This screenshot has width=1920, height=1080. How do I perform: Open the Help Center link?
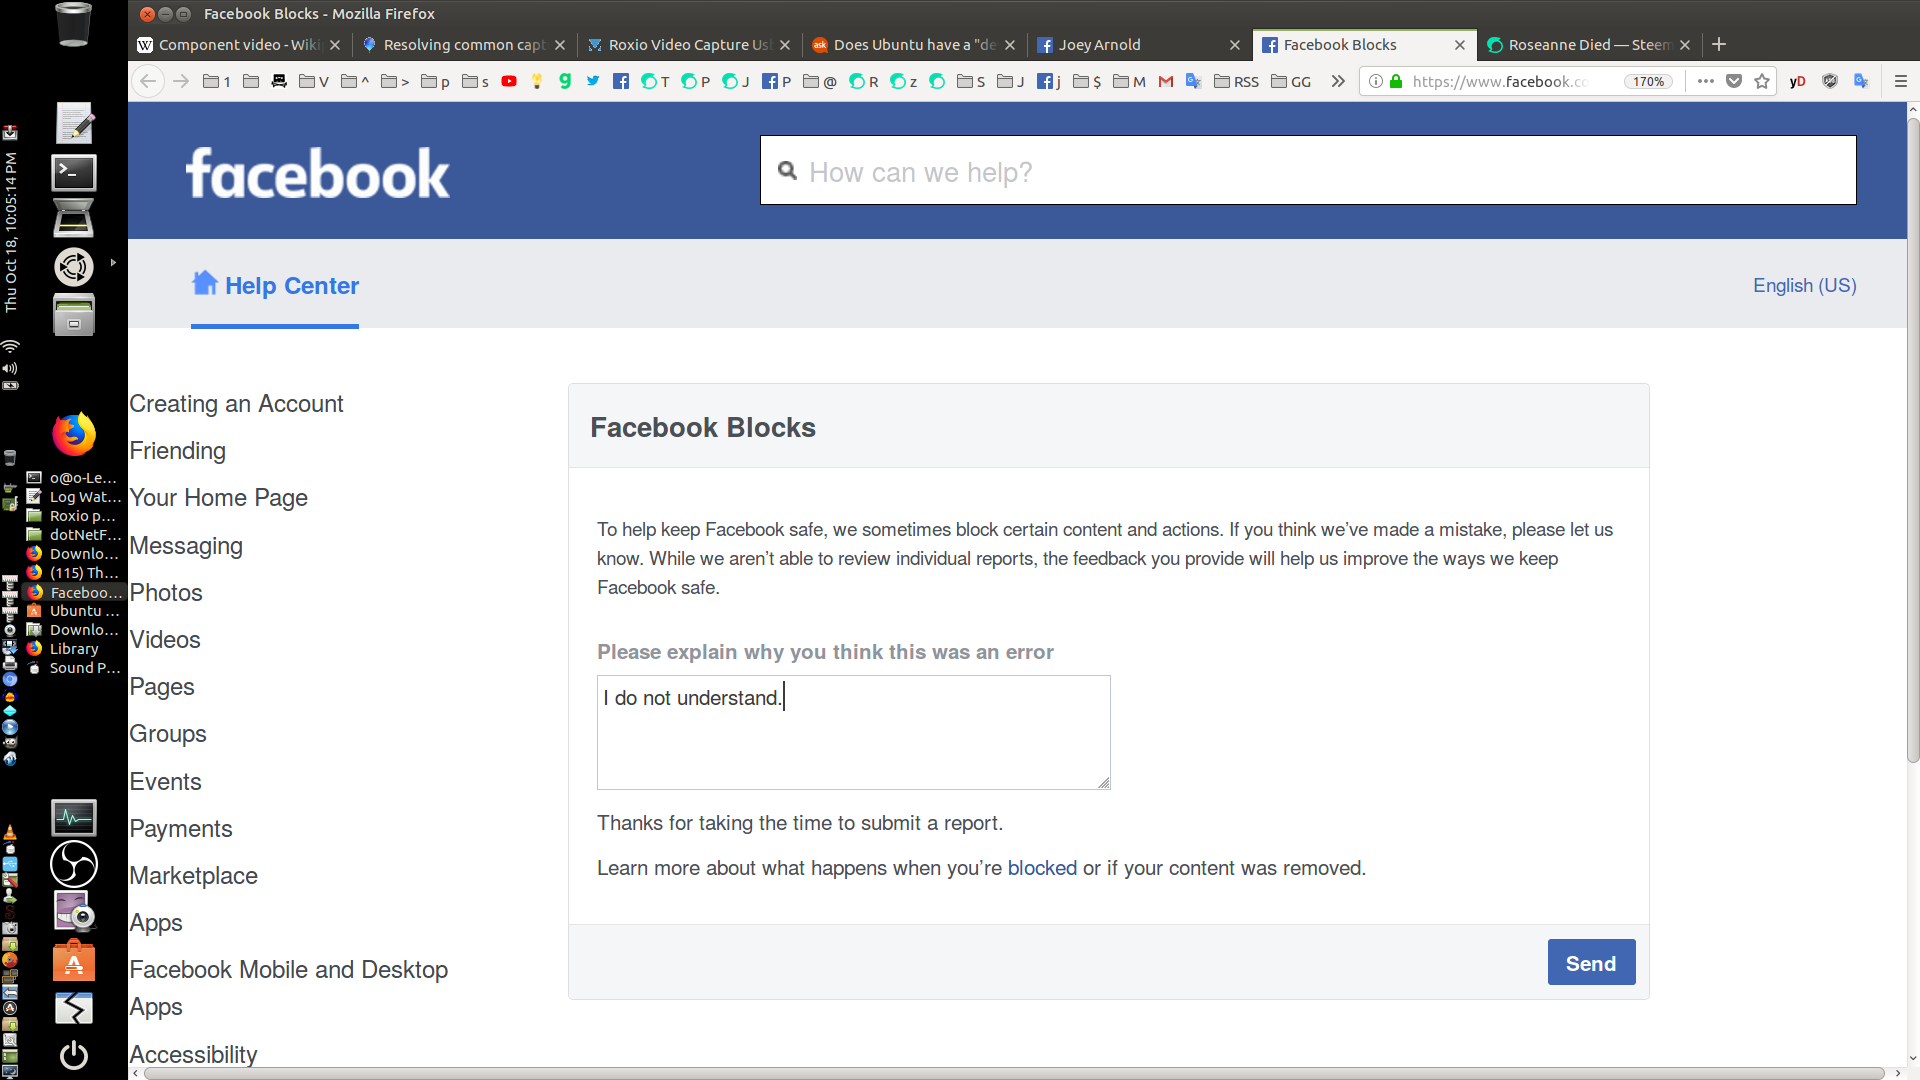click(x=275, y=285)
